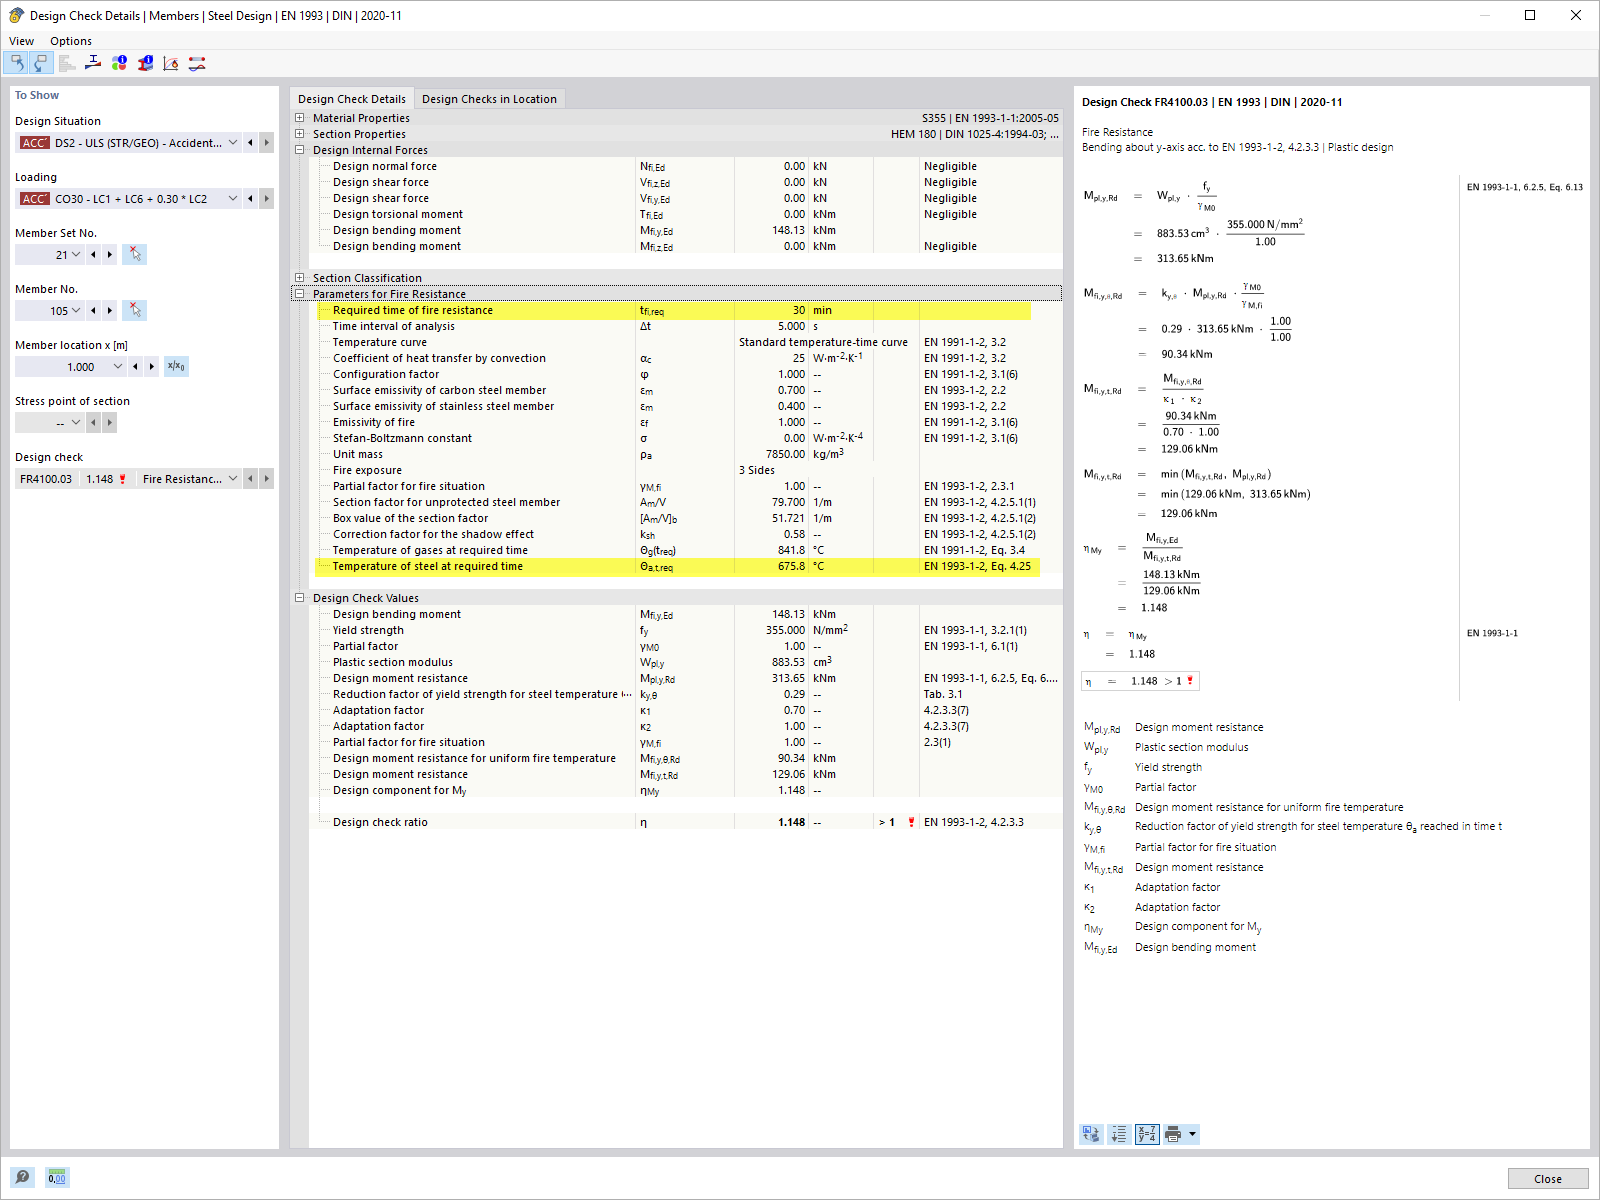Collapse the Parameters for Fire Resistance section
1600x1200 pixels.
click(x=300, y=294)
